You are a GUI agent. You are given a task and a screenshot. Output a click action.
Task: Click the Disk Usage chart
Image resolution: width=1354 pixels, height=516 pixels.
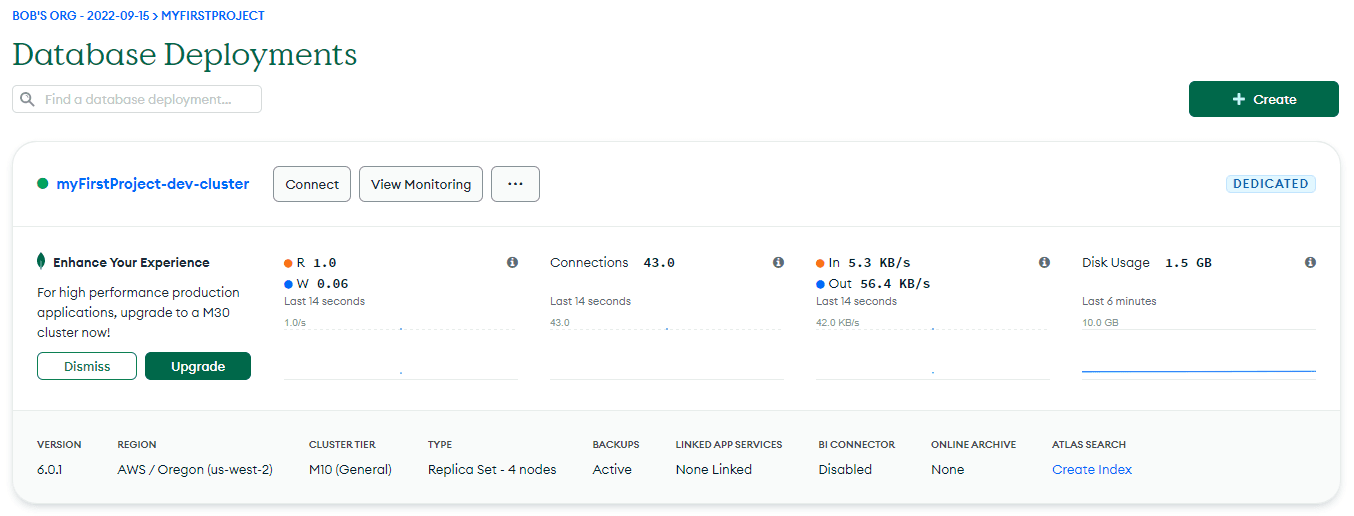pos(1198,352)
